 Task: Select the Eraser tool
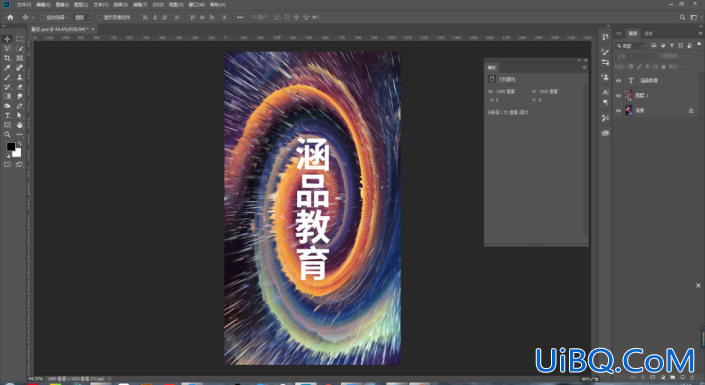coord(19,87)
